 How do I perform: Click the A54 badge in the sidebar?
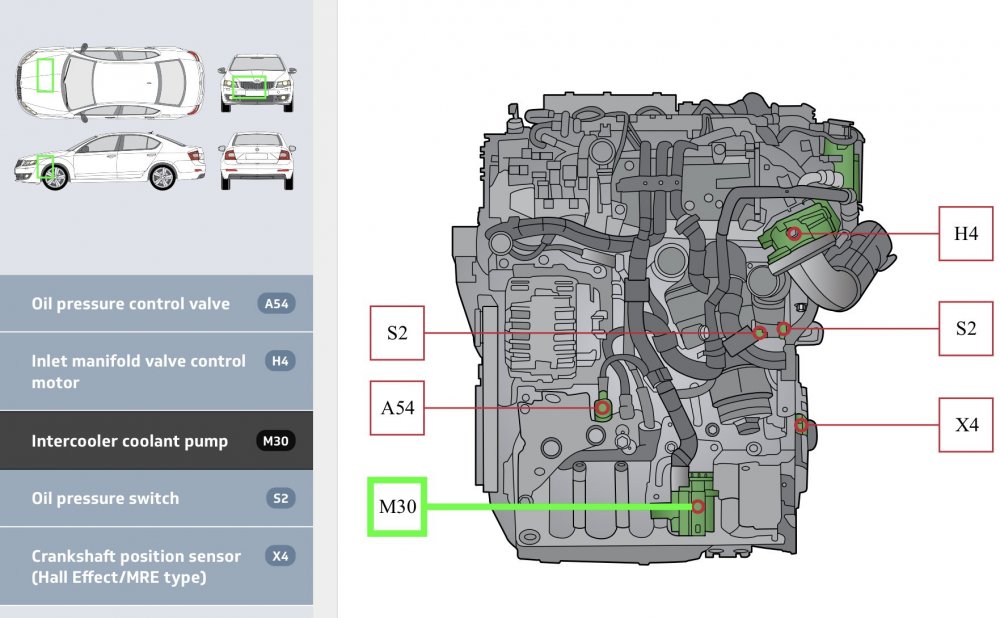click(278, 302)
